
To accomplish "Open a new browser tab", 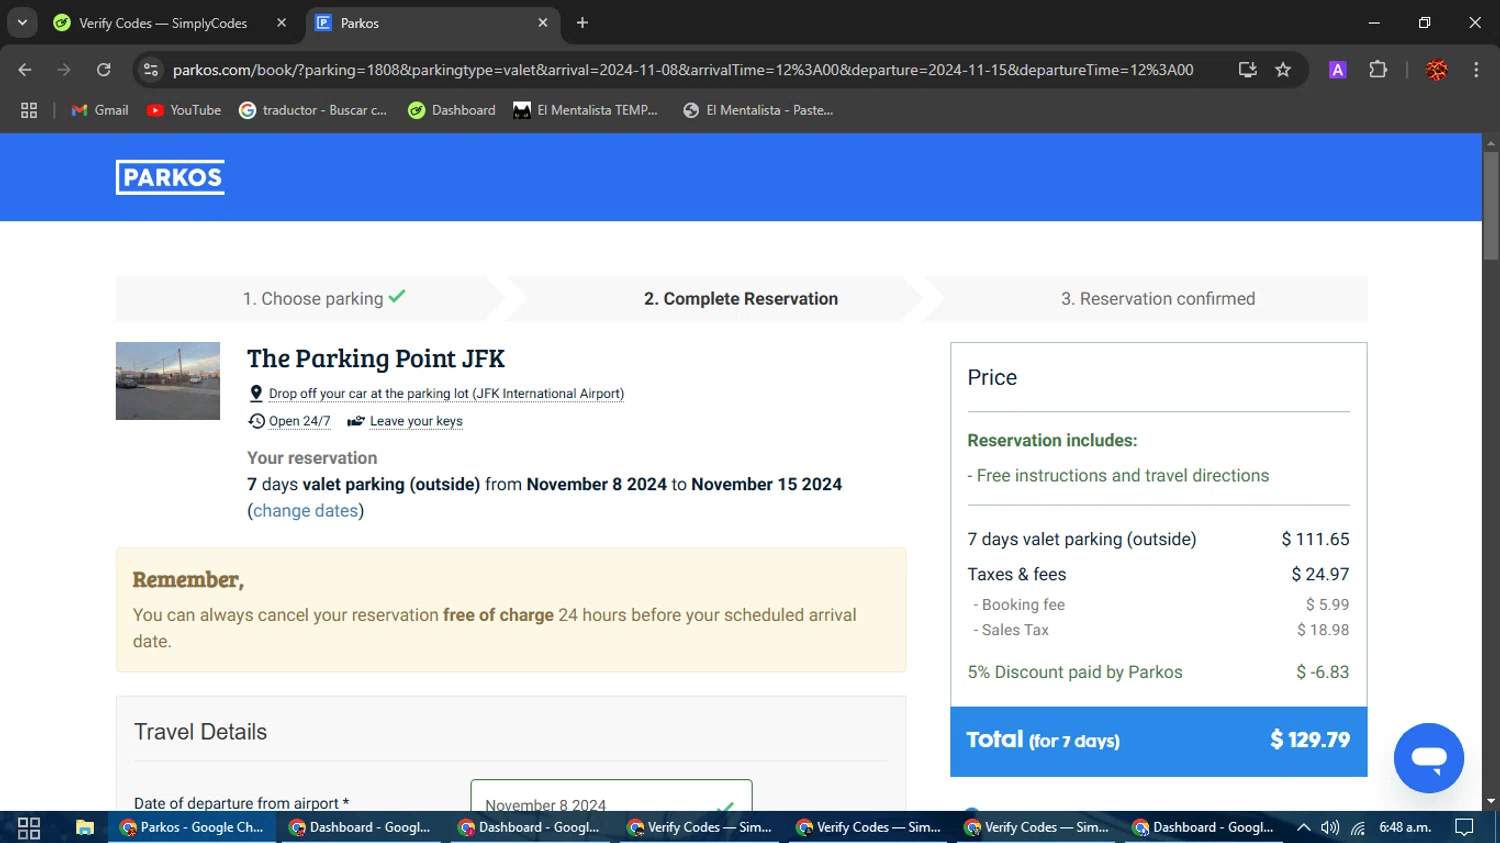I will 582,23.
